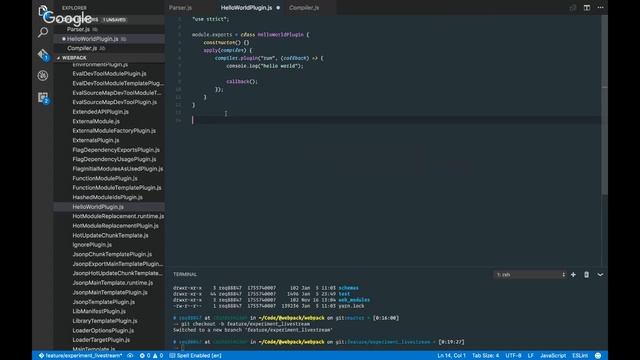This screenshot has width=640, height=360.
Task: Click LF line ending indicator
Action: tap(531, 356)
